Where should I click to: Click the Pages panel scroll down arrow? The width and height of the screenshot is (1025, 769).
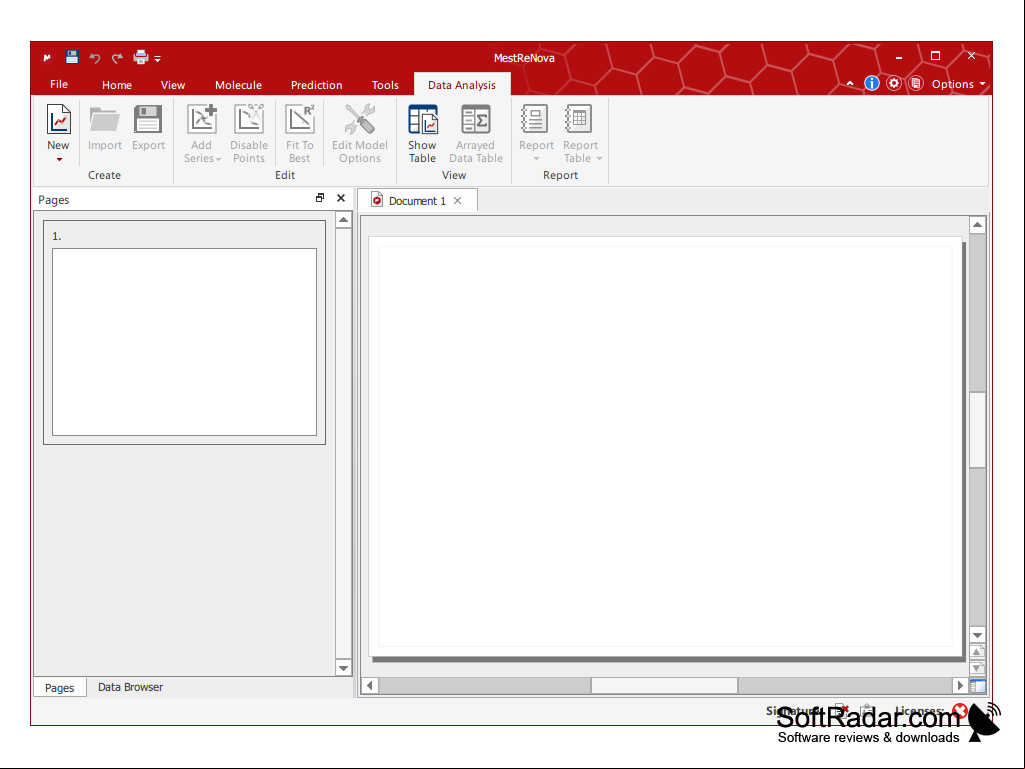[343, 668]
